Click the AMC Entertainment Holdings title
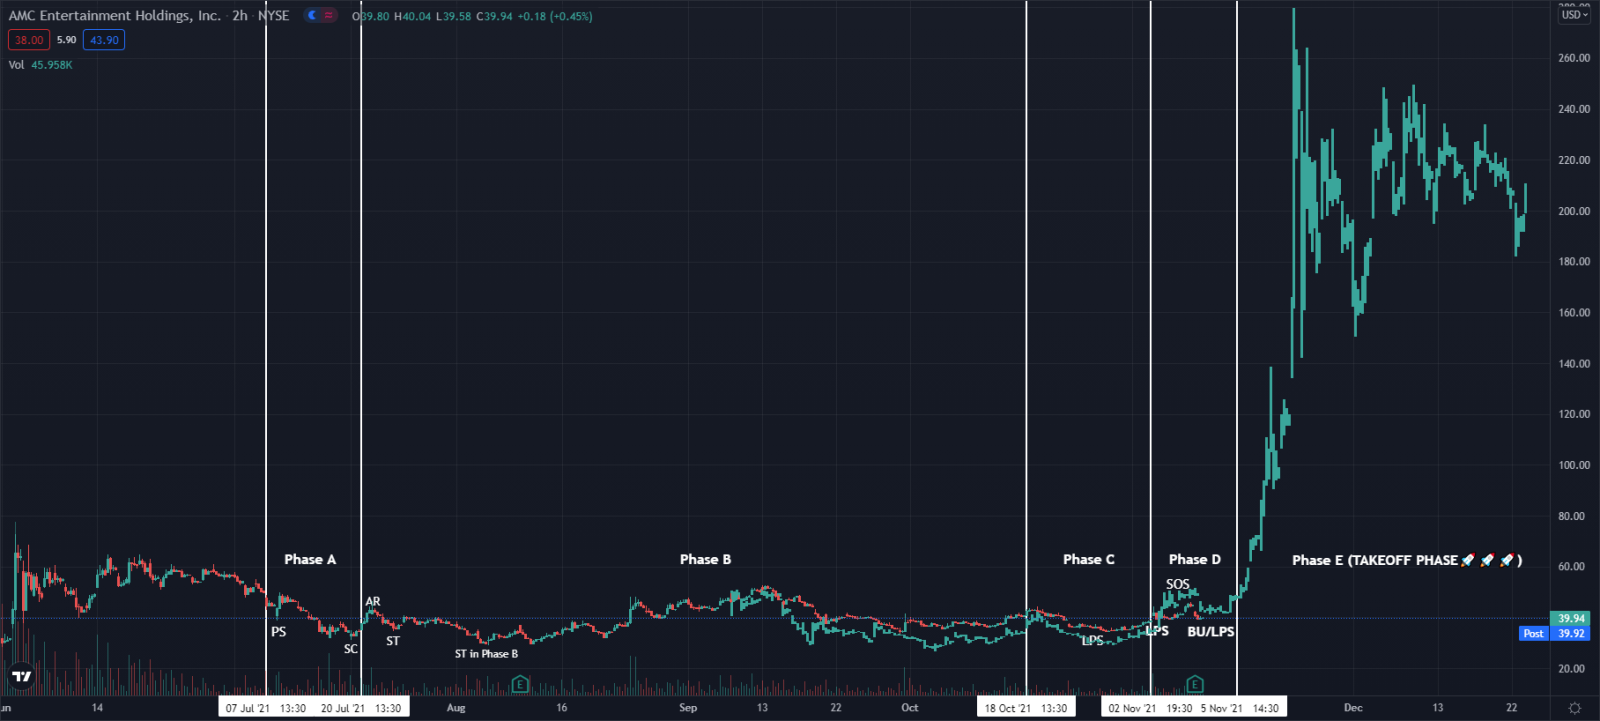This screenshot has height=721, width=1600. click(115, 15)
